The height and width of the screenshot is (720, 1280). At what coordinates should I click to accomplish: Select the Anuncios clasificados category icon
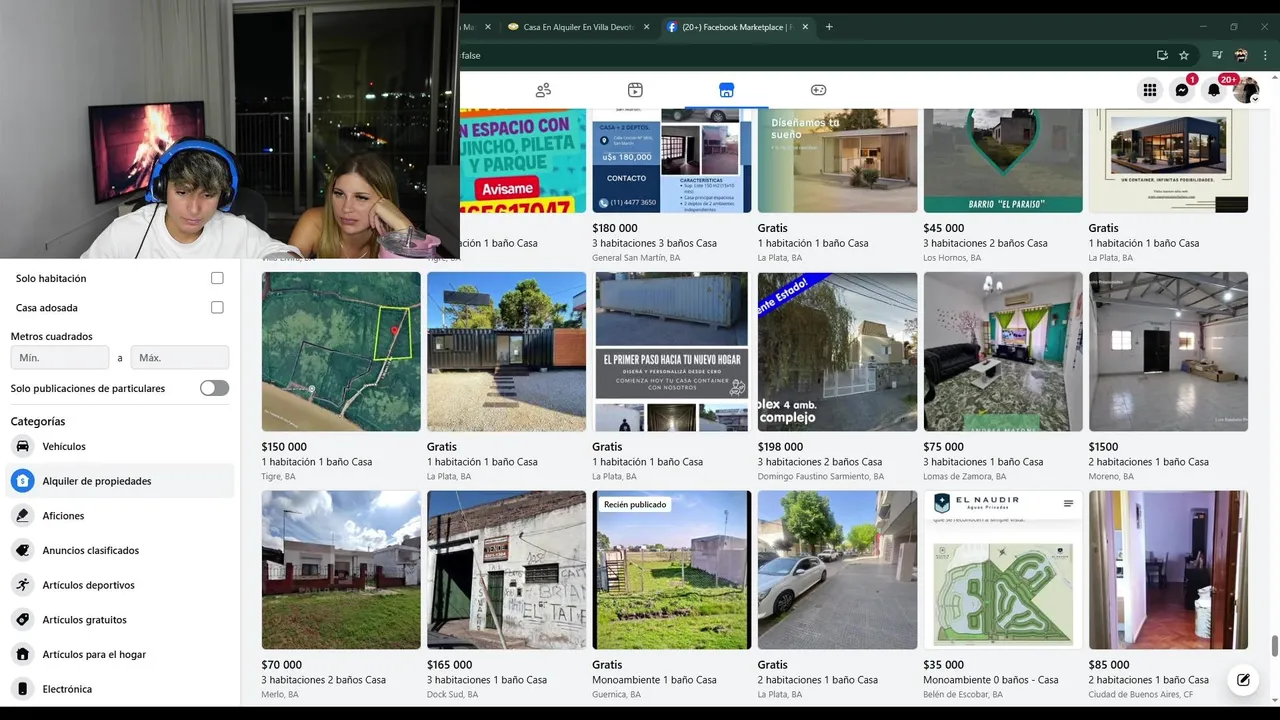22,550
